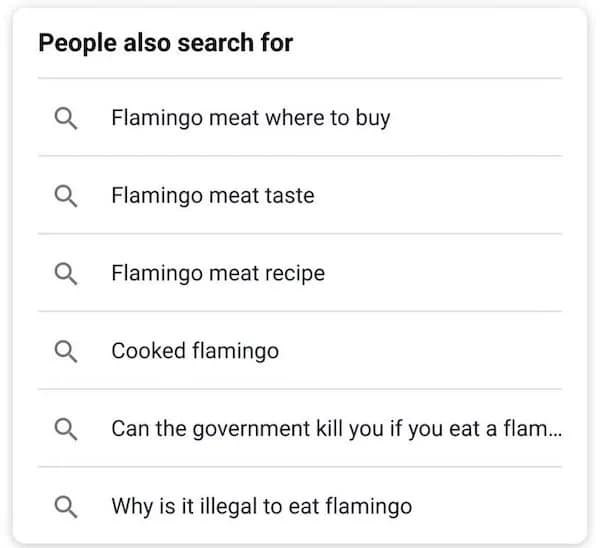Screen dimensions: 600x548
Task: Select 'Why is it illegal to eat flamingo'
Action: [x=261, y=507]
